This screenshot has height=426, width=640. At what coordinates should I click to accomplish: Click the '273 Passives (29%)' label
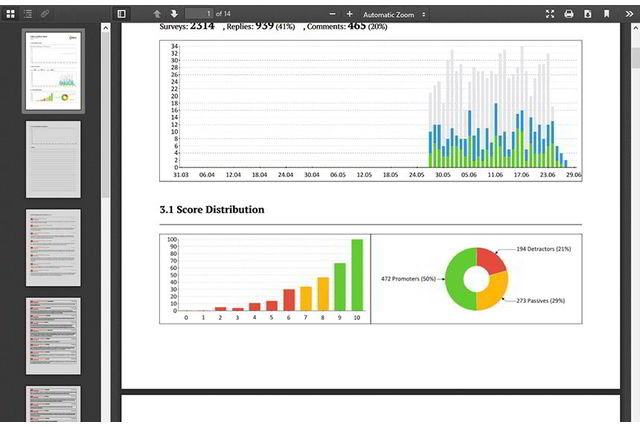point(540,301)
